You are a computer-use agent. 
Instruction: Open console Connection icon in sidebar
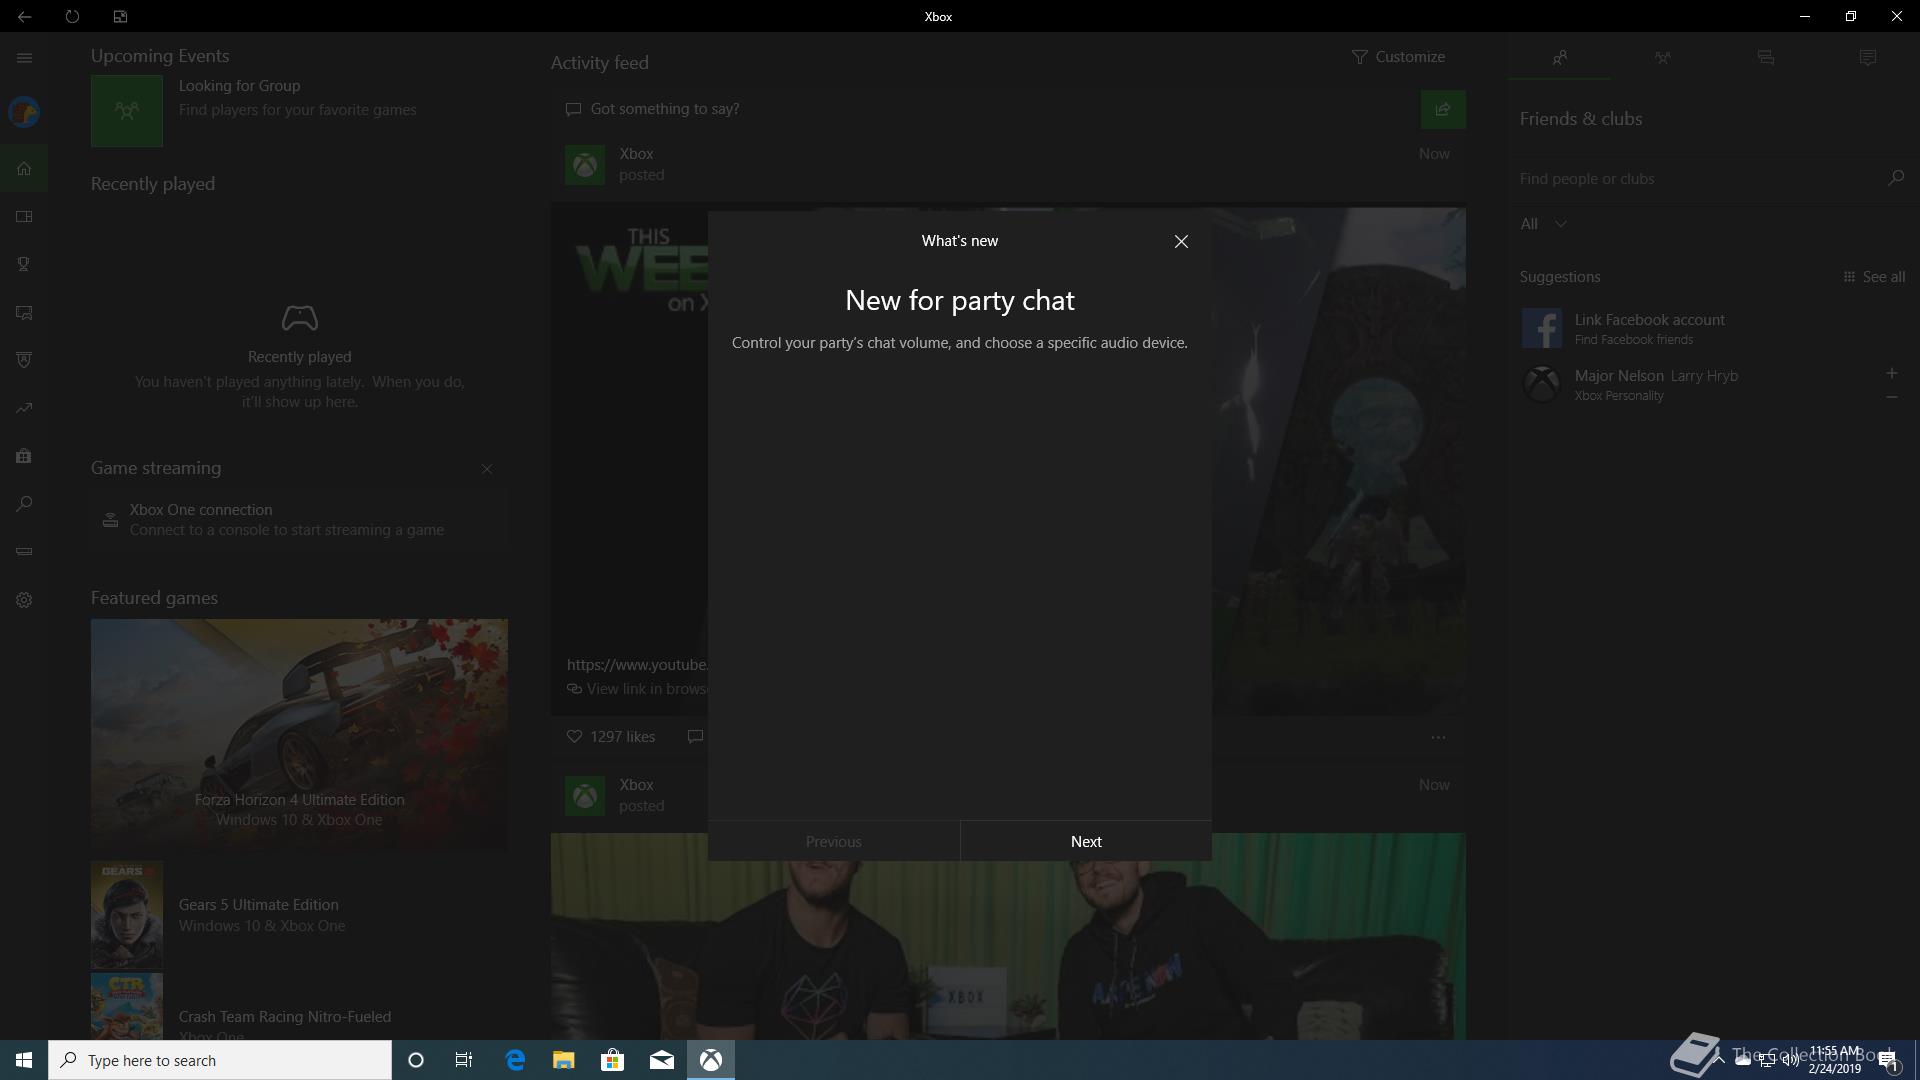click(24, 551)
